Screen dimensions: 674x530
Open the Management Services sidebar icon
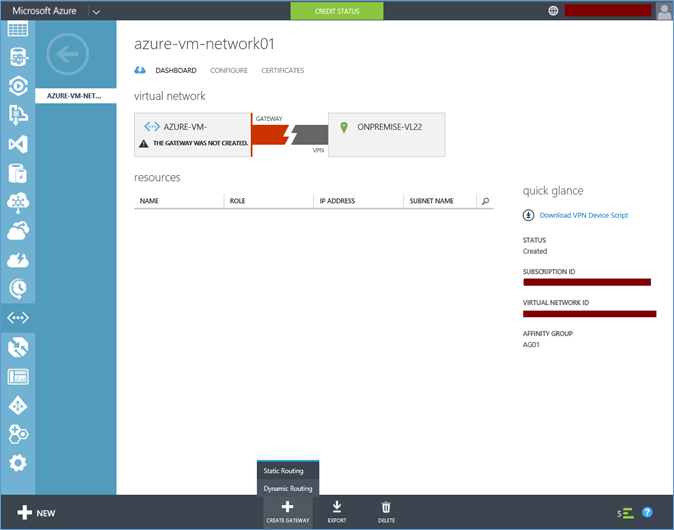(18, 377)
